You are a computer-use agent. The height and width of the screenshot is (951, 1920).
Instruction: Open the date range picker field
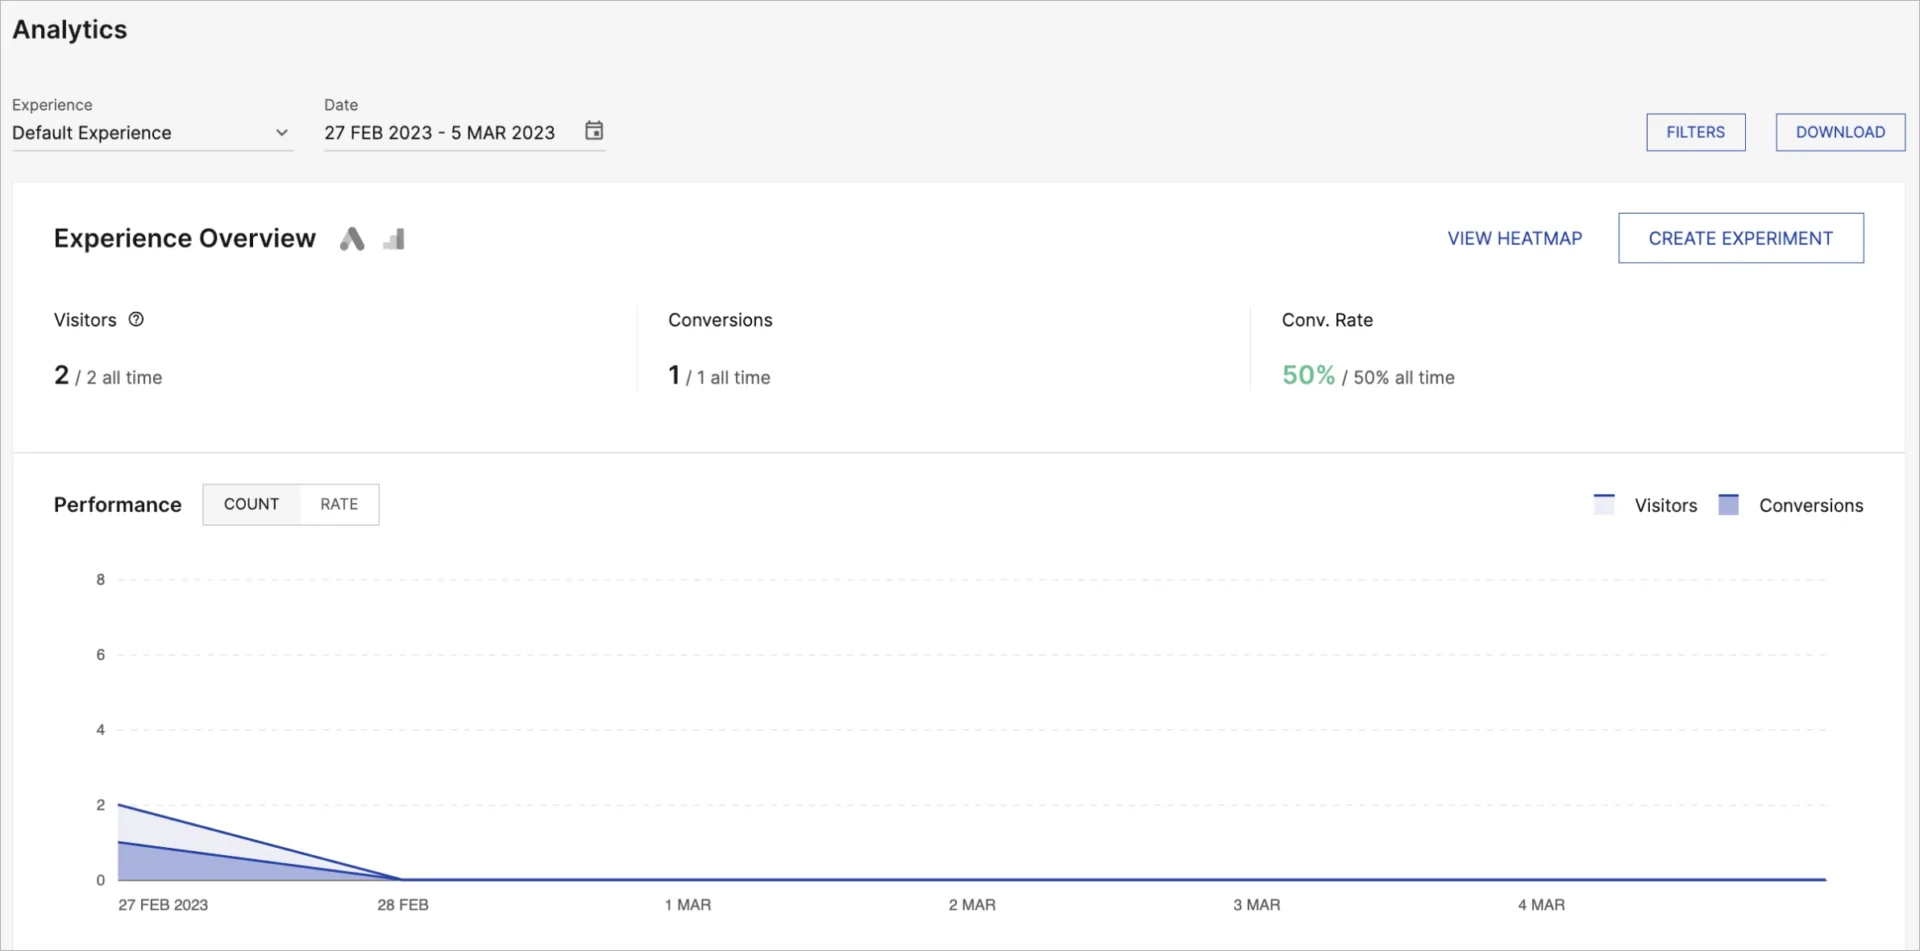point(440,132)
